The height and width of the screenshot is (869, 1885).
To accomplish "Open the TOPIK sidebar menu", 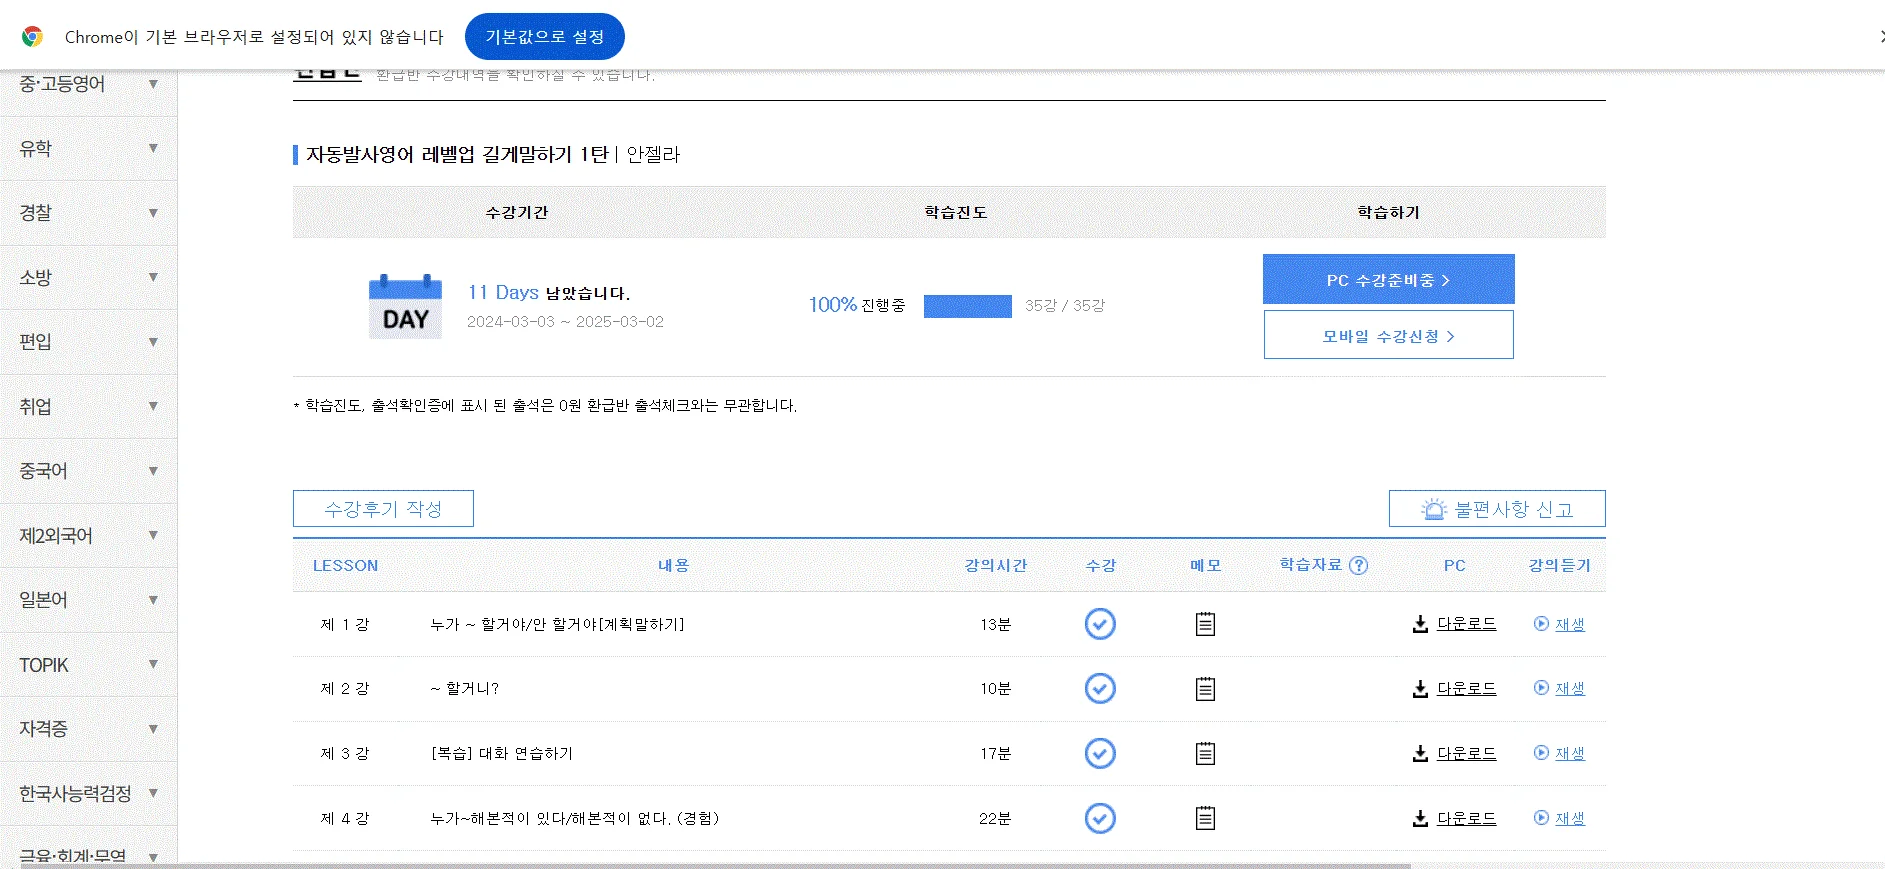I will click(x=89, y=665).
